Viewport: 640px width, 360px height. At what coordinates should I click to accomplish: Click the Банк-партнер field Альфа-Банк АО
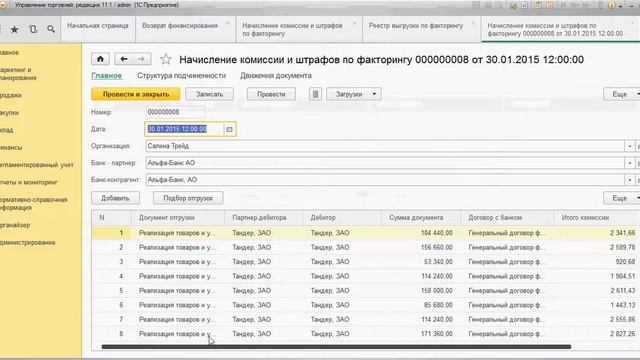(x=385, y=163)
